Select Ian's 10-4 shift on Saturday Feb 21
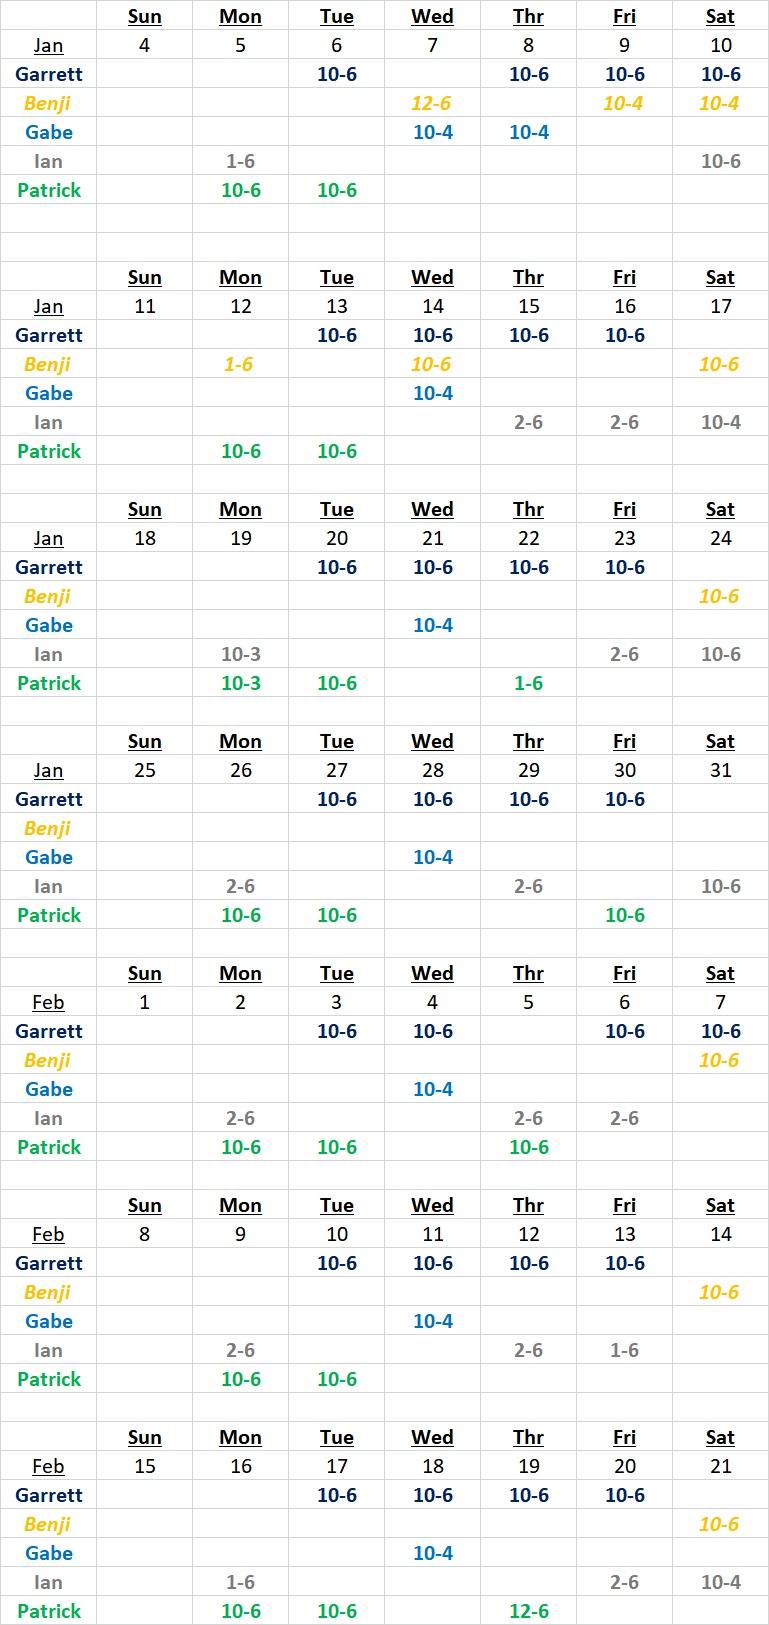The height and width of the screenshot is (1625, 769). tap(720, 1582)
